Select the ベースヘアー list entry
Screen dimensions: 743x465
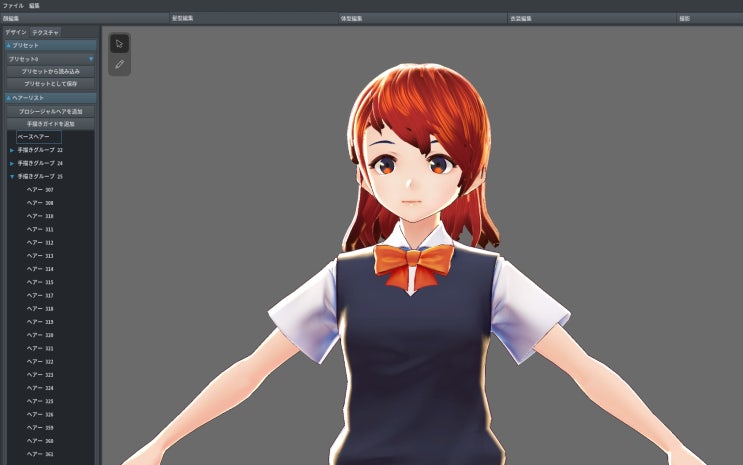pyautogui.click(x=39, y=137)
